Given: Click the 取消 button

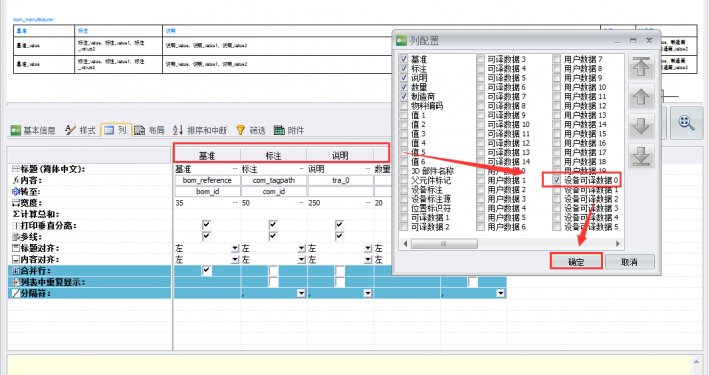Looking at the screenshot, I should coord(629,262).
